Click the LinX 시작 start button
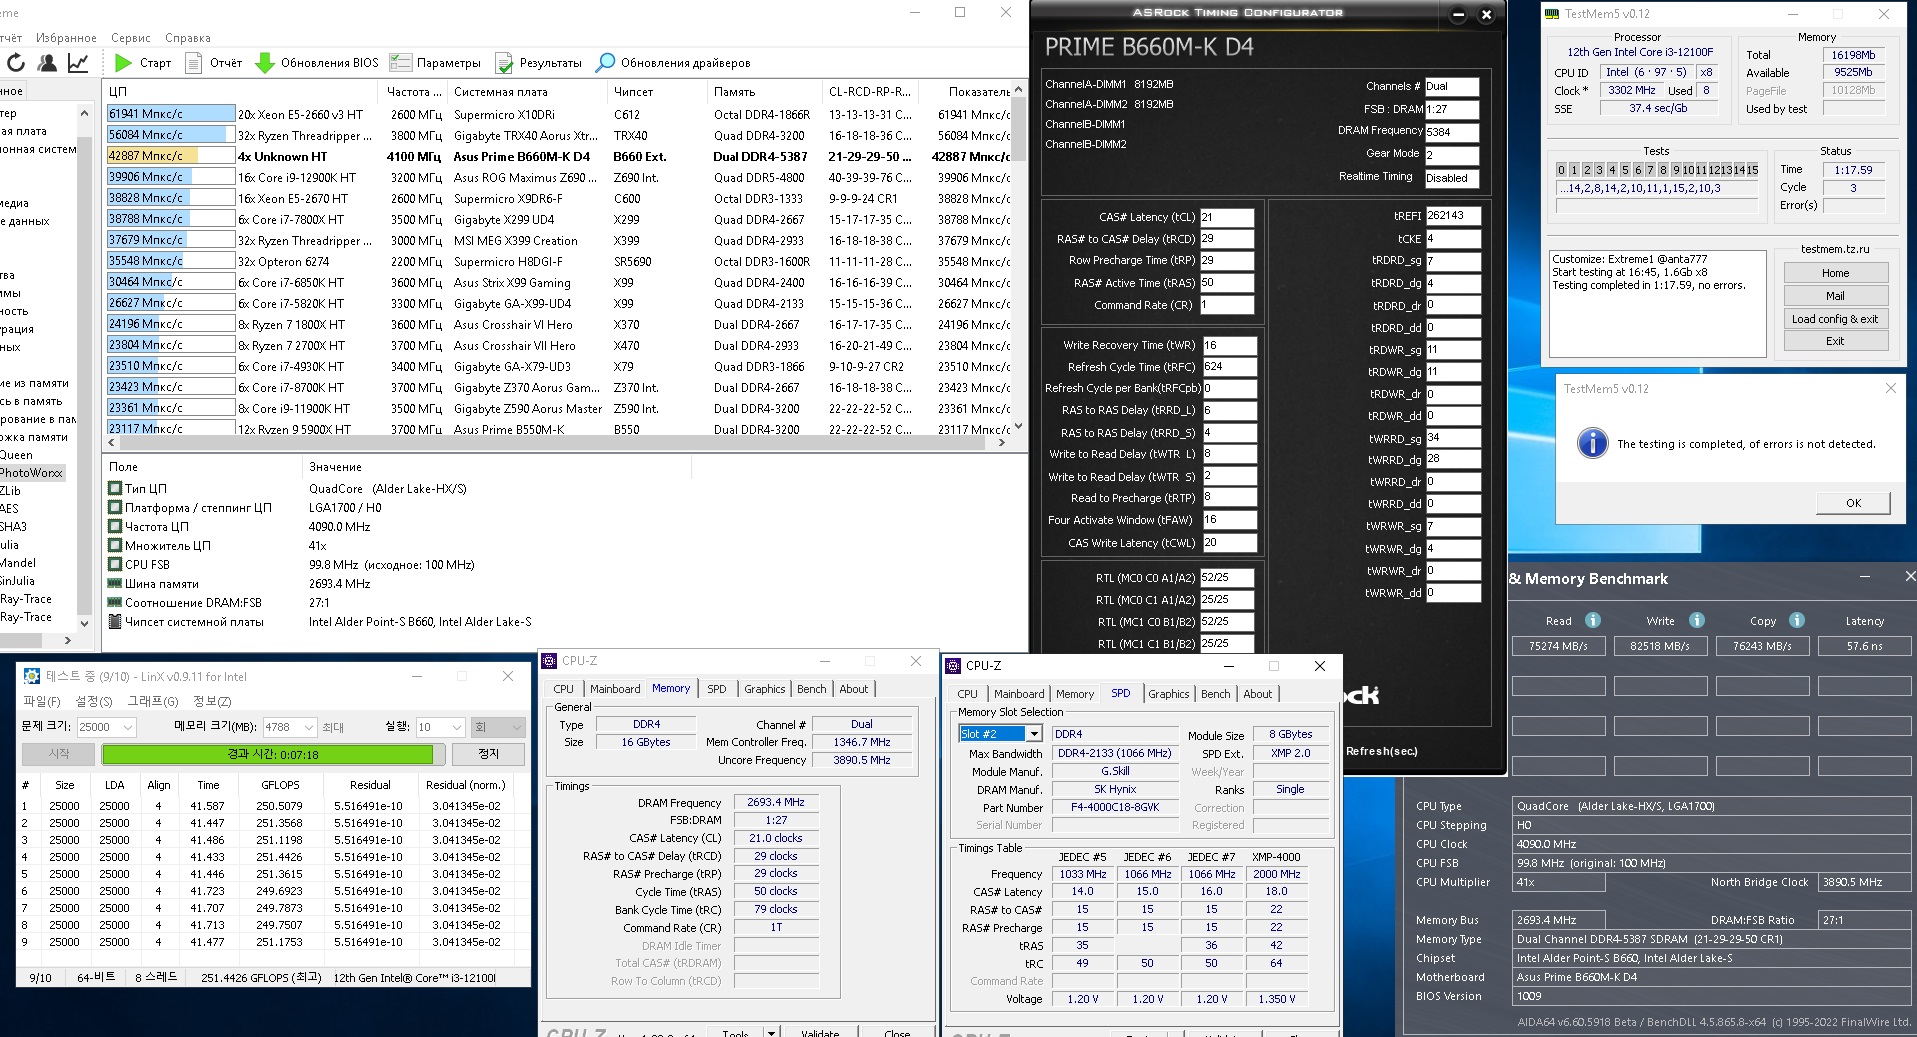The image size is (1917, 1037). pos(59,754)
